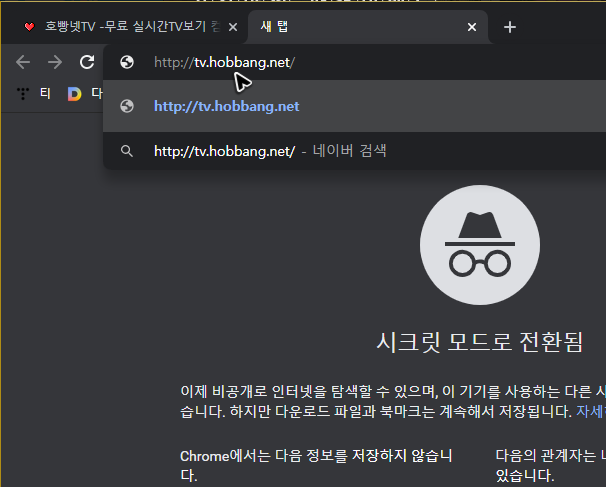Viewport: 606px width, 487px height.
Task: Click the incognito hat and glasses icon
Action: pos(480,245)
